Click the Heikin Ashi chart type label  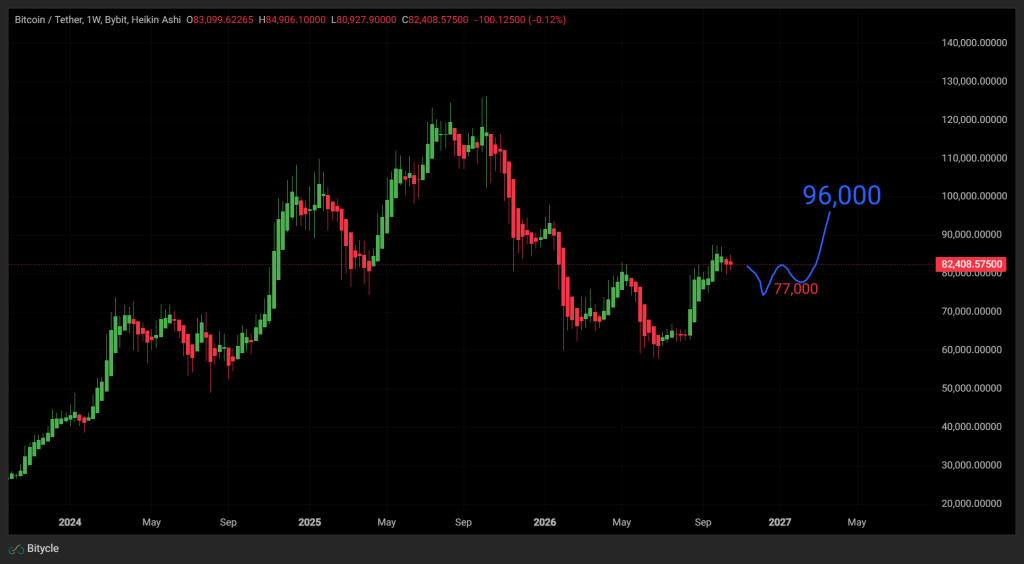point(154,20)
